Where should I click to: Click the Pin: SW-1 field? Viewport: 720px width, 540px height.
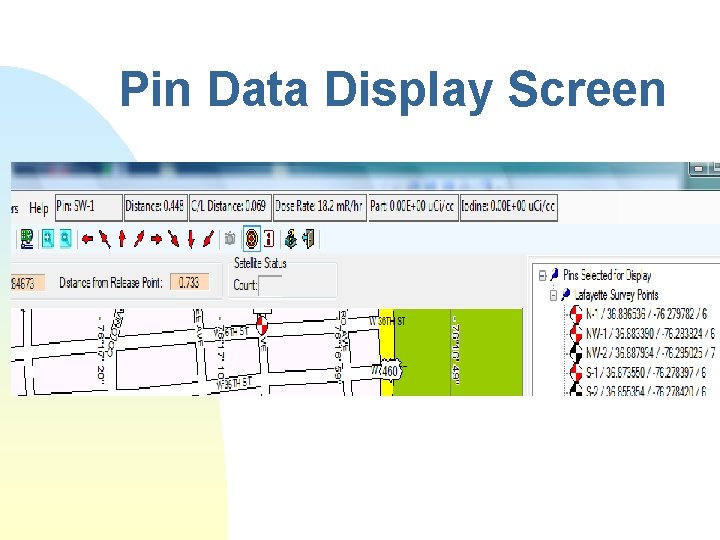(89, 208)
